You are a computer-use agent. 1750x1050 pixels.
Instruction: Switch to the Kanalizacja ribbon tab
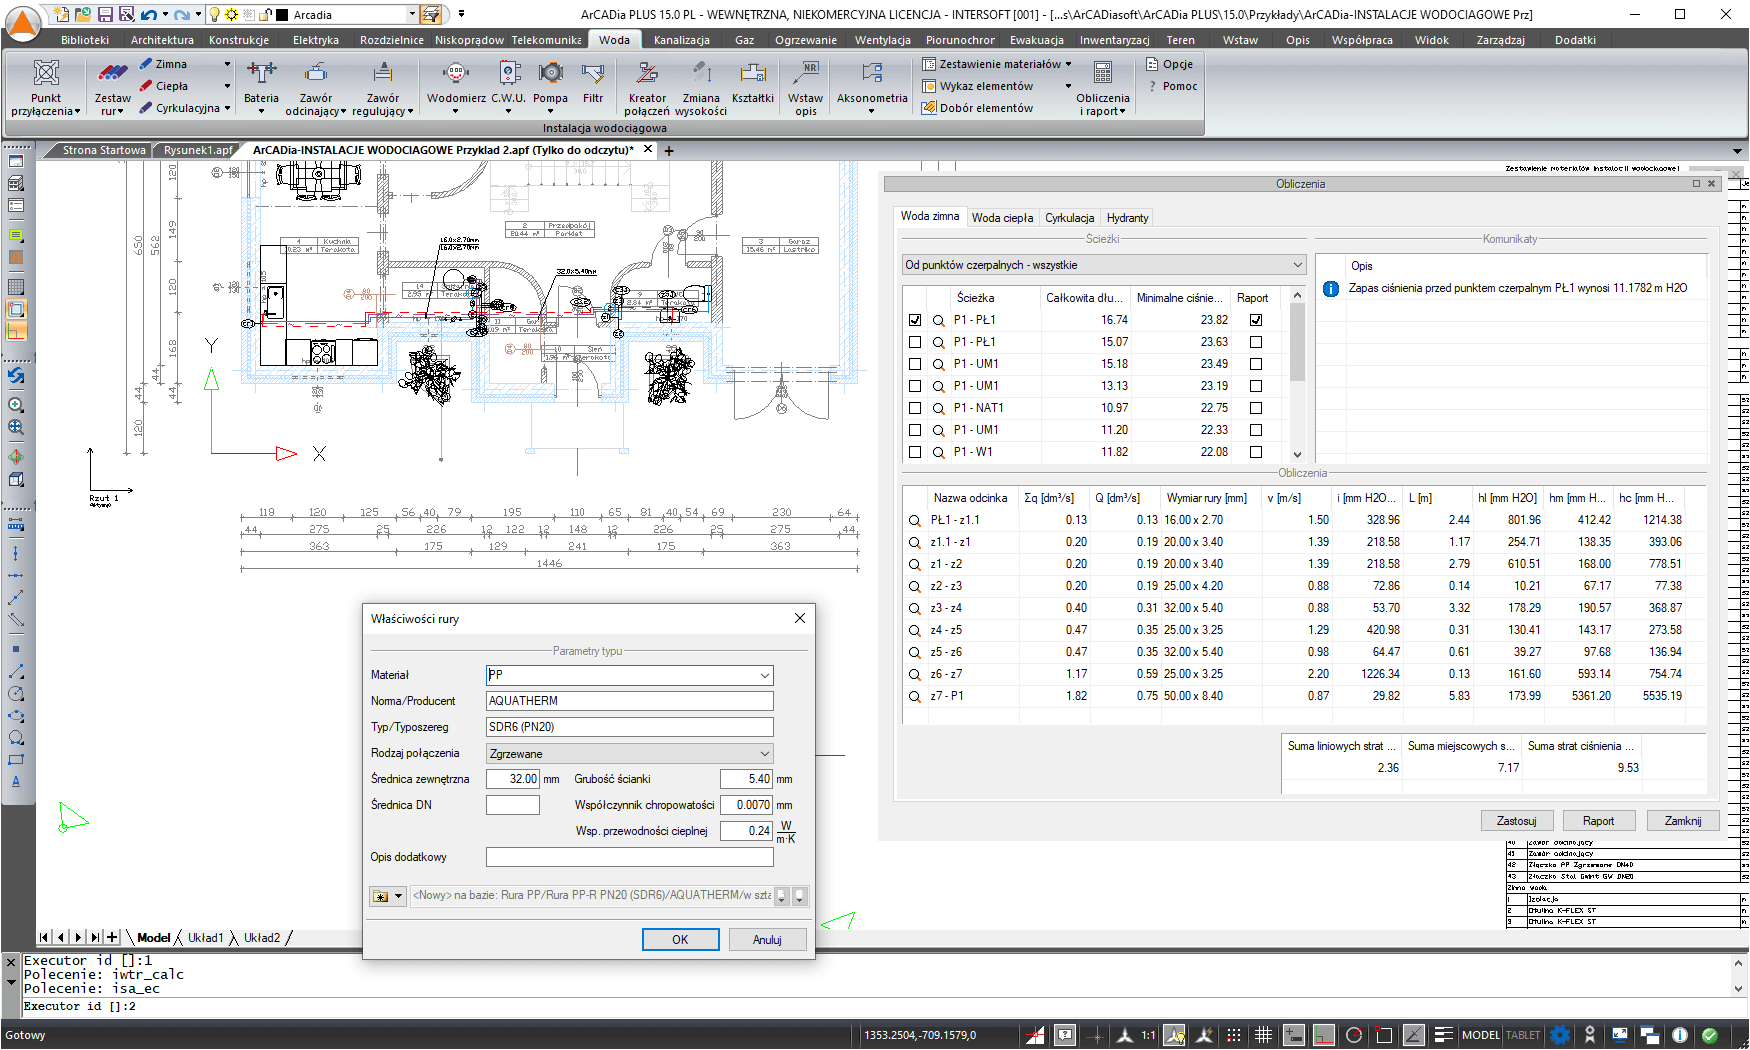[681, 40]
